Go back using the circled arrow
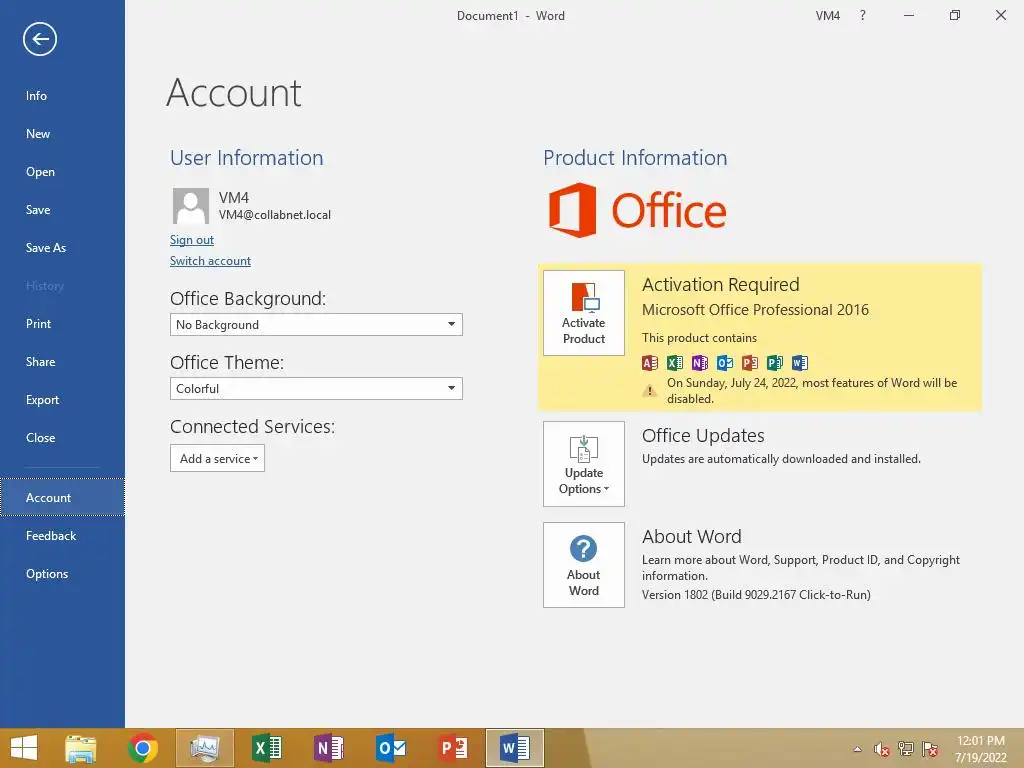This screenshot has width=1024, height=768. pyautogui.click(x=40, y=39)
